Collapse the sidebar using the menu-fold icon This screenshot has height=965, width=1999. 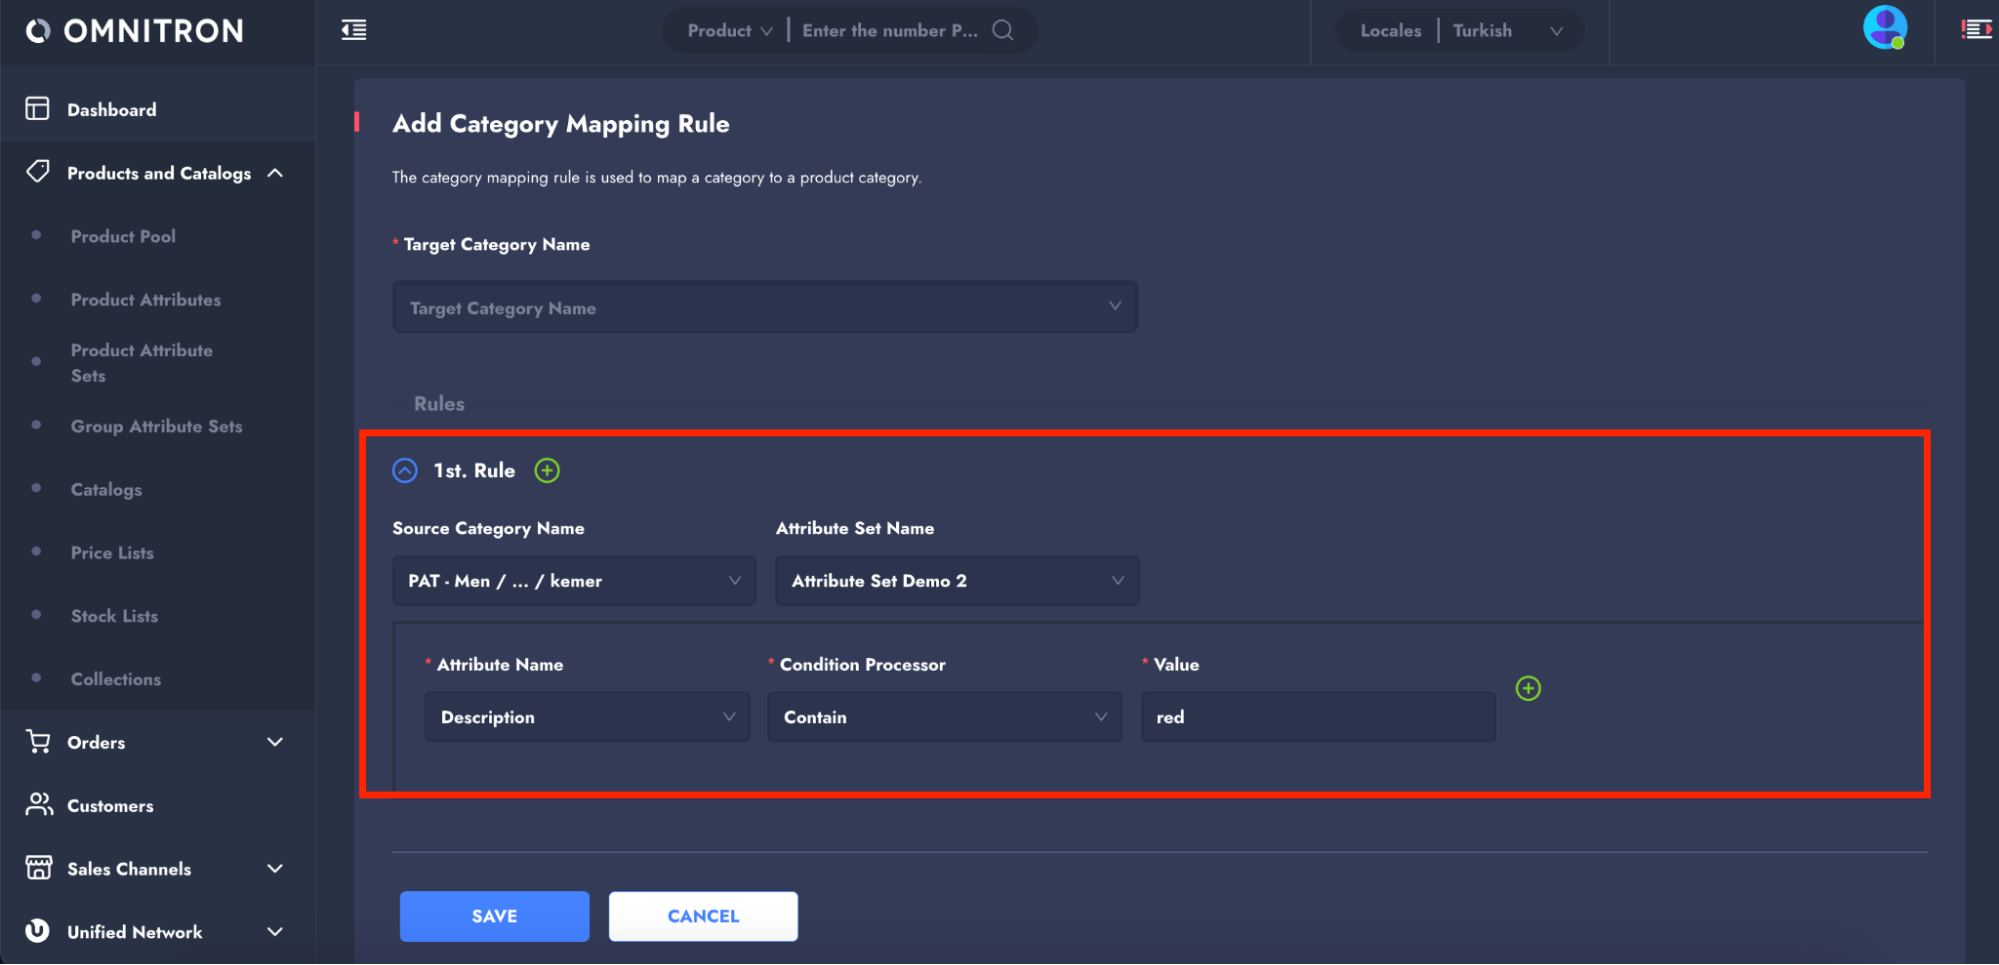click(354, 30)
